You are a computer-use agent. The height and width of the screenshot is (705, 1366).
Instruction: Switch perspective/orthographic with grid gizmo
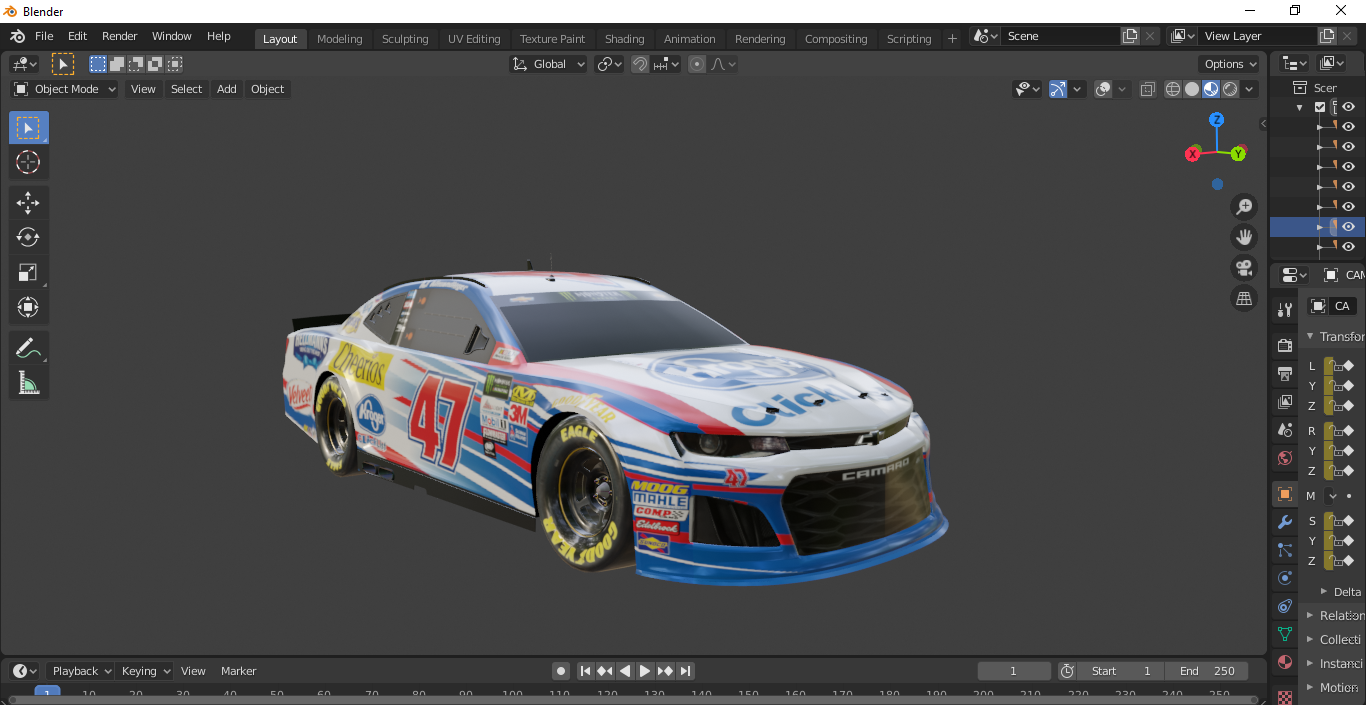click(1244, 298)
